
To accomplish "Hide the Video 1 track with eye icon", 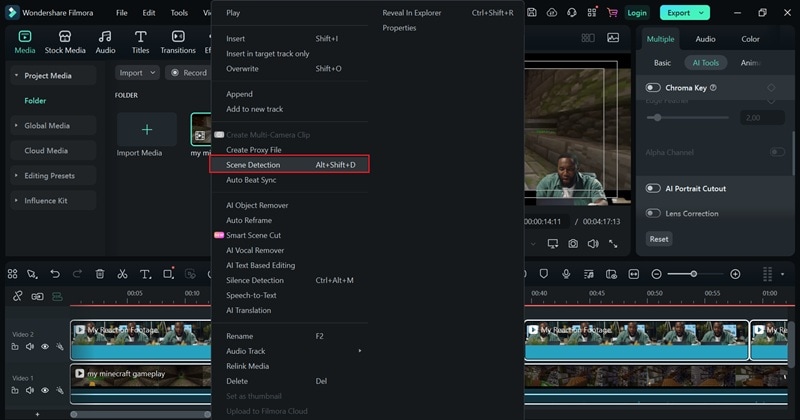I will point(45,390).
